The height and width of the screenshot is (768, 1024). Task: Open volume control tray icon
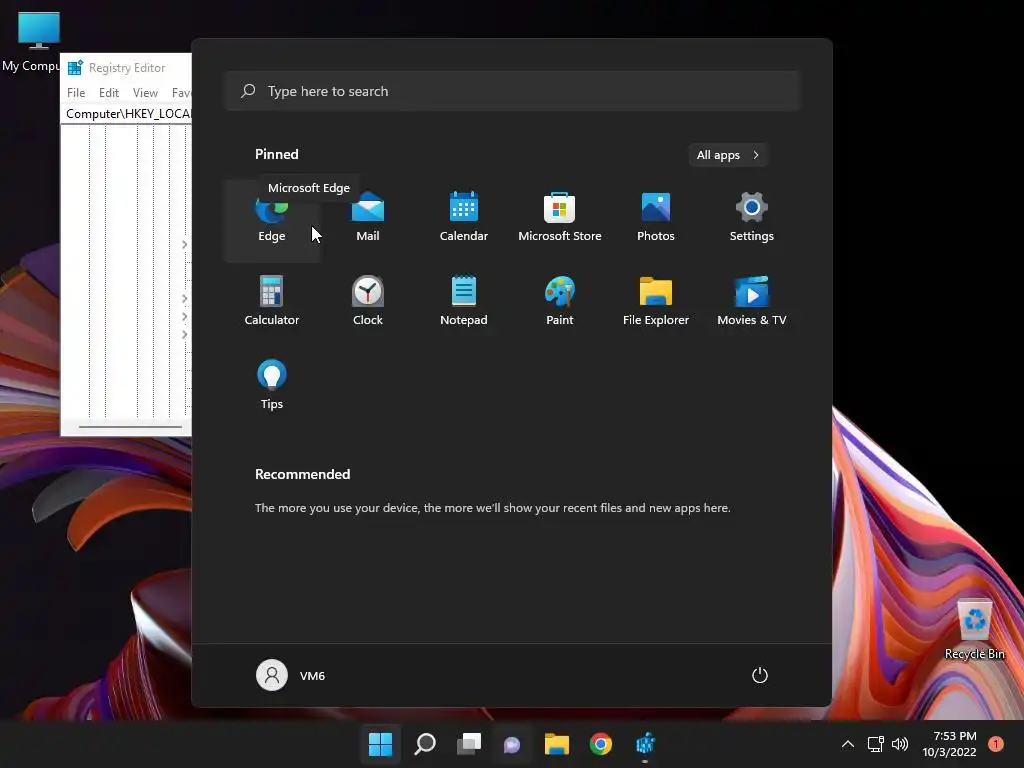click(x=900, y=744)
